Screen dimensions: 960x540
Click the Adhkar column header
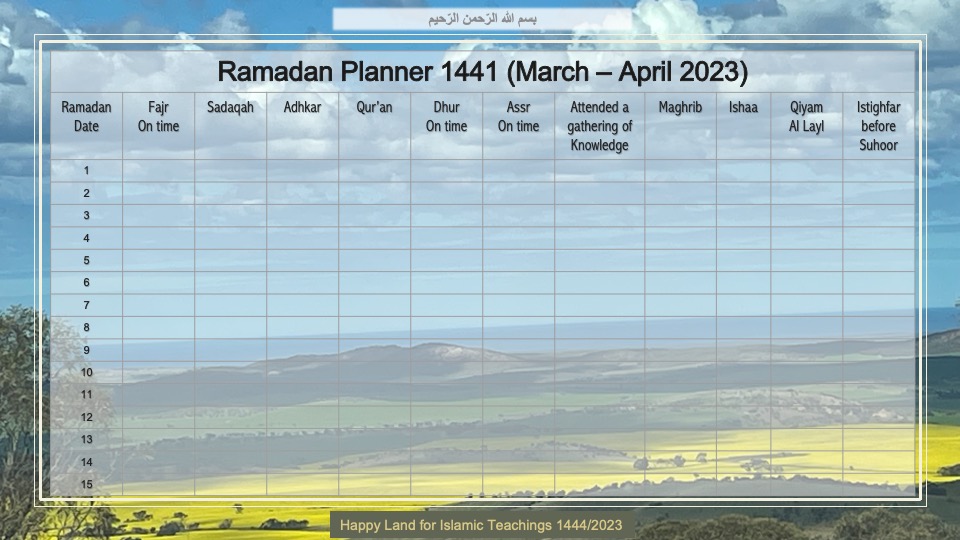(x=302, y=108)
